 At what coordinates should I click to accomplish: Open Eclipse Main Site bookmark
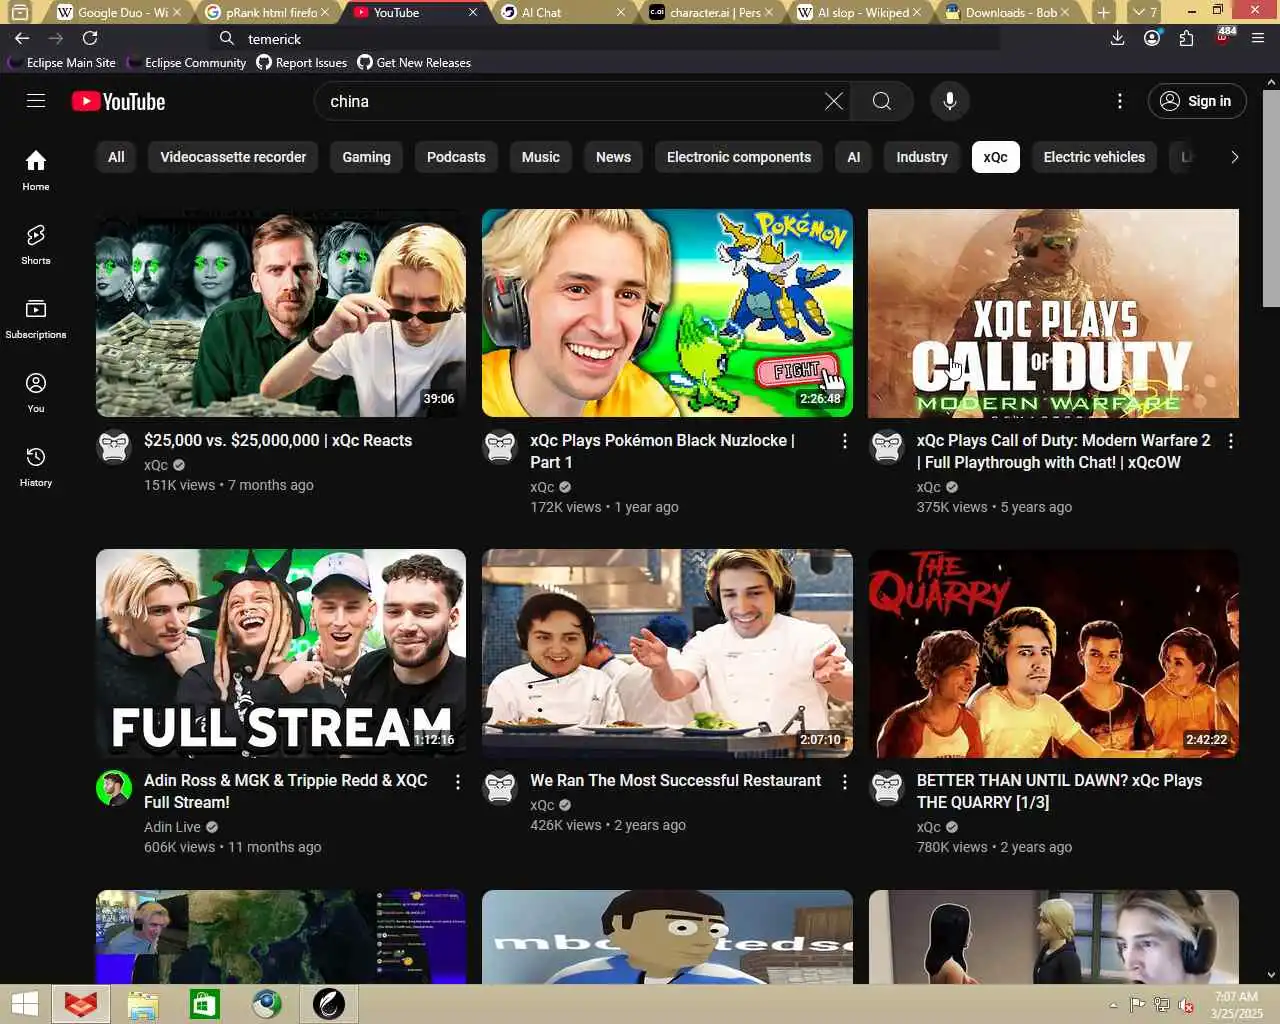[61, 62]
